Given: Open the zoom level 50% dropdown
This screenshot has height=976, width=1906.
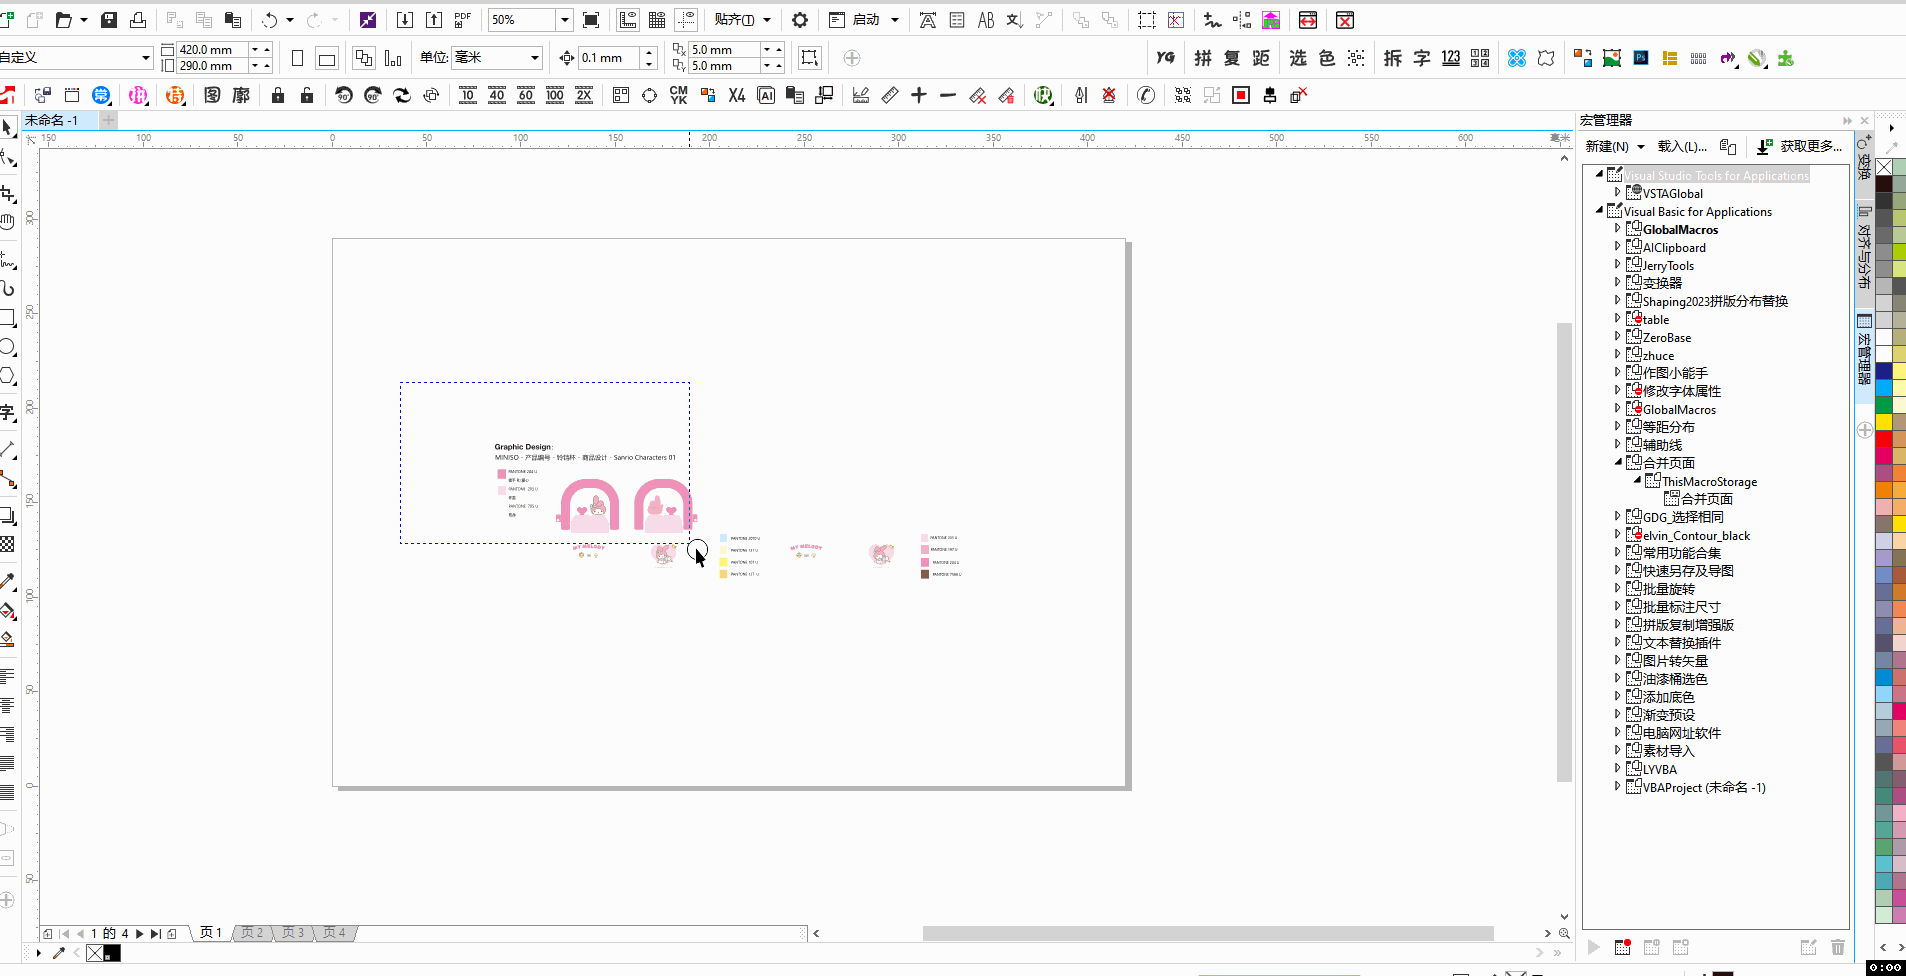Looking at the screenshot, I should pyautogui.click(x=564, y=20).
